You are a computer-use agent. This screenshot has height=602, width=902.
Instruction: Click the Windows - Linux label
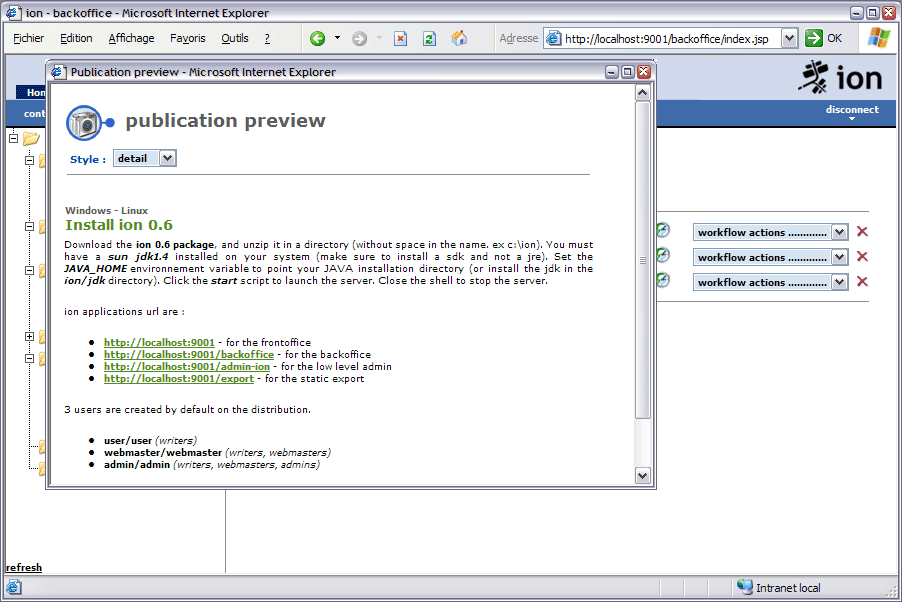[x=106, y=211]
